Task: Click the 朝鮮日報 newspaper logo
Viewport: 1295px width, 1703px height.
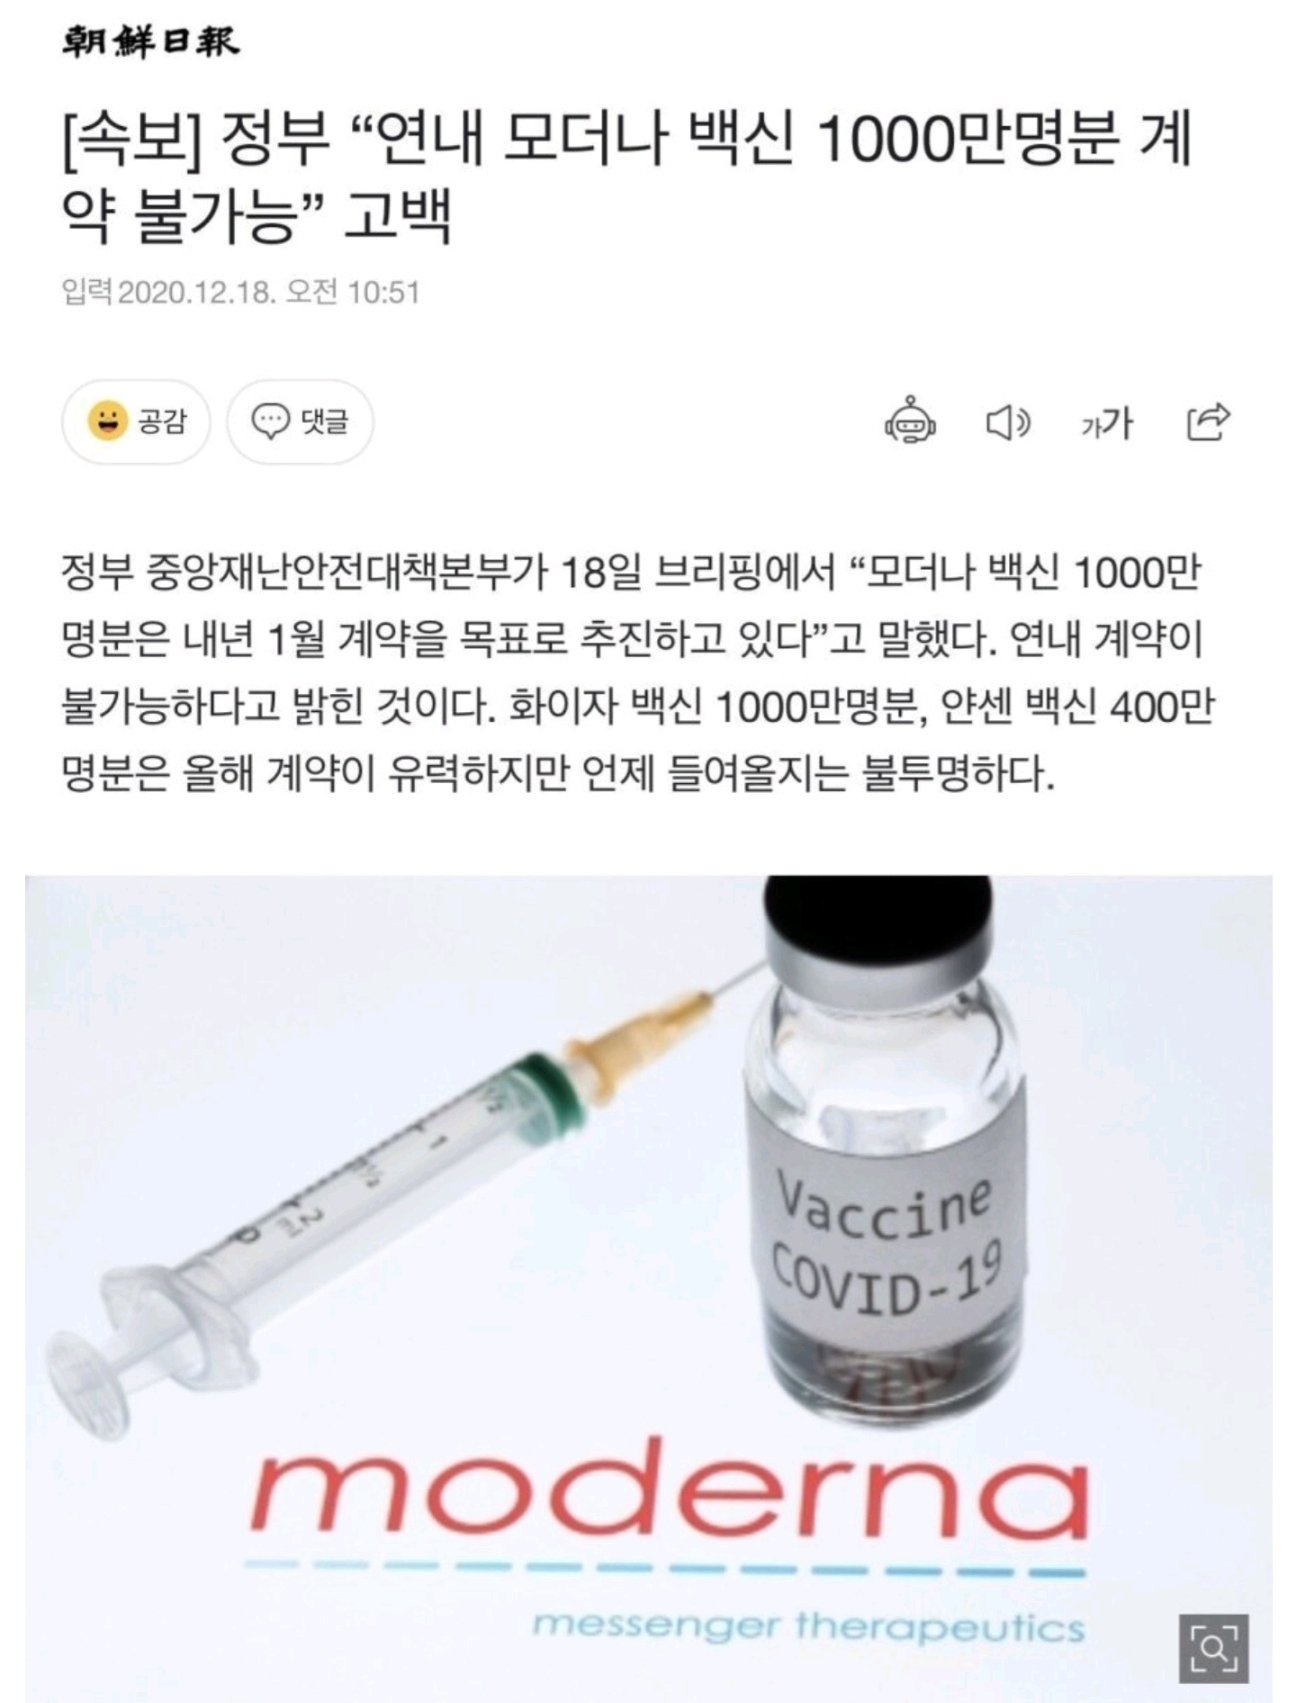Action: click(151, 42)
